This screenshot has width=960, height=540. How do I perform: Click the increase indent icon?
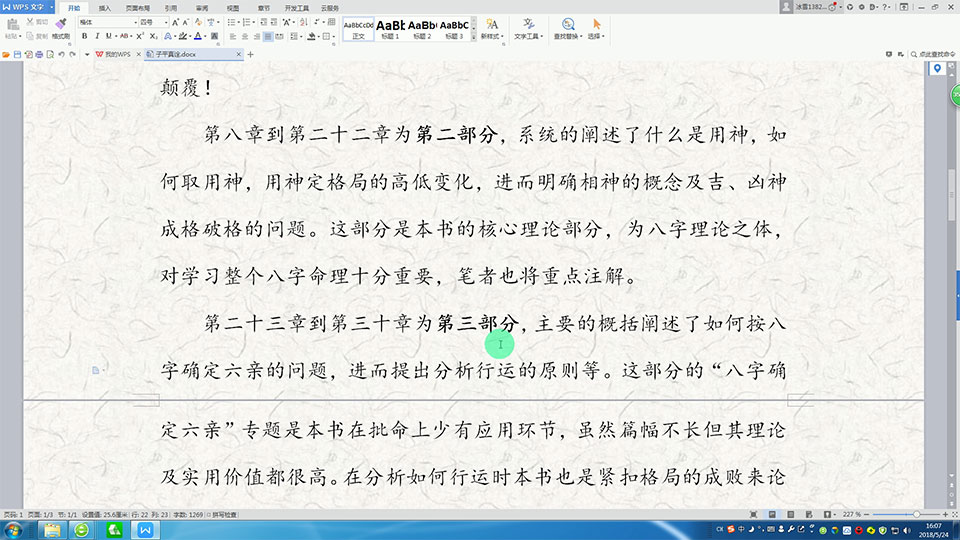pyautogui.click(x=274, y=22)
